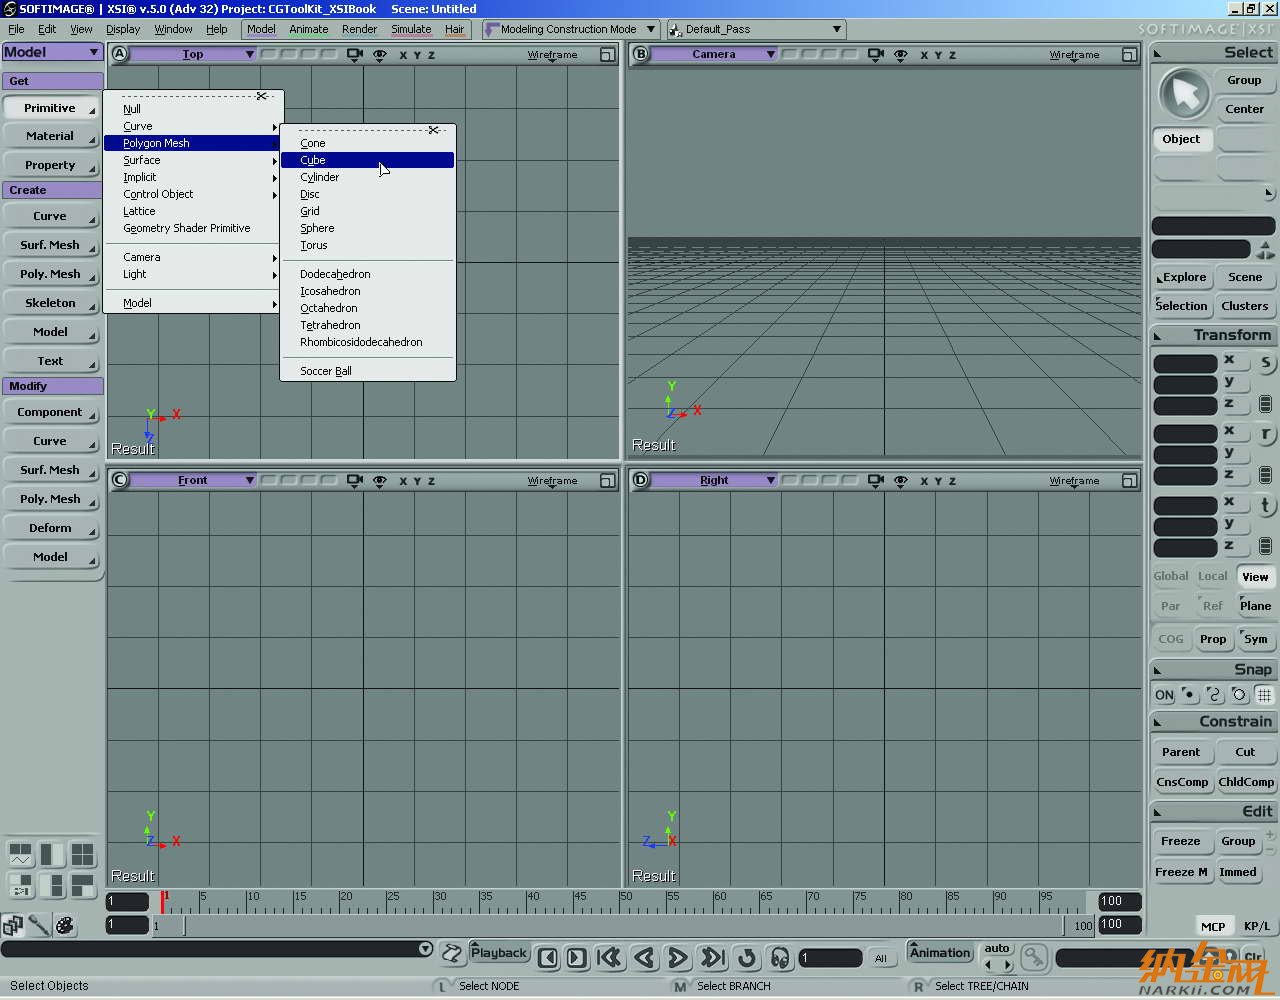The height and width of the screenshot is (1000, 1280).
Task: Open Modeling Construction Mode dropdown
Action: [571, 29]
